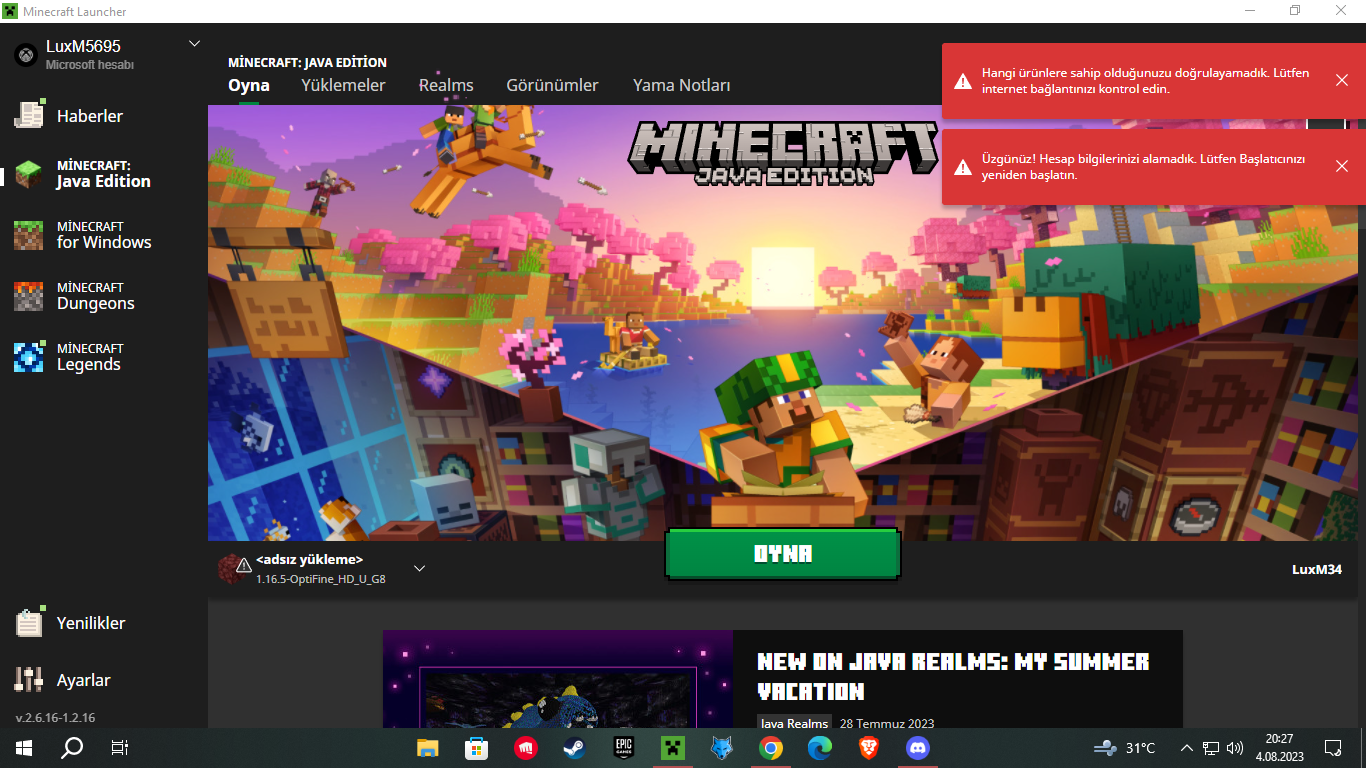Open Windows Start menu
Viewport: 1366px width, 768px height.
pos(24,747)
